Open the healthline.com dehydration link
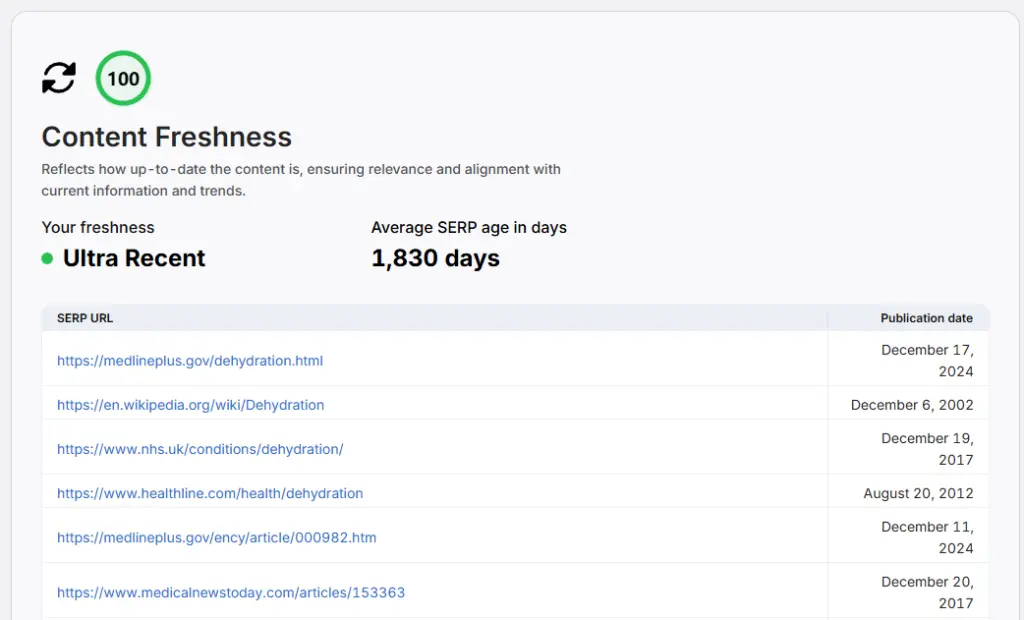The width and height of the screenshot is (1024, 620). point(210,493)
